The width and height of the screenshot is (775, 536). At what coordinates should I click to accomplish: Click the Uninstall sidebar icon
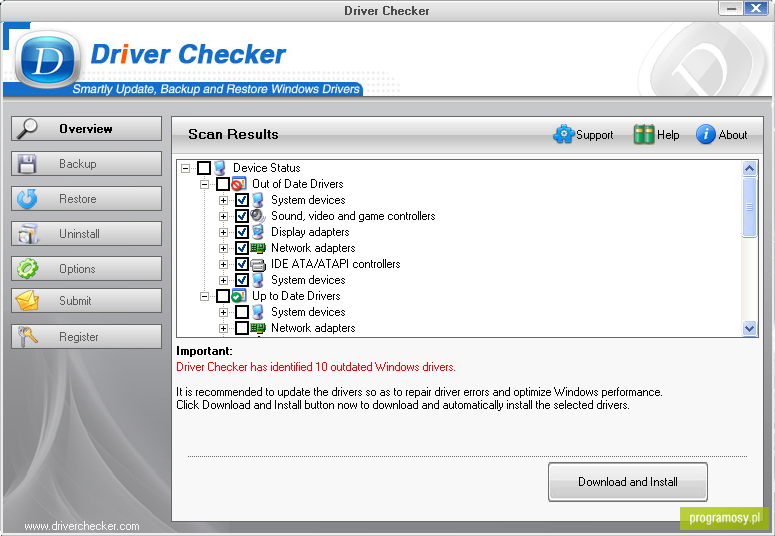28,233
